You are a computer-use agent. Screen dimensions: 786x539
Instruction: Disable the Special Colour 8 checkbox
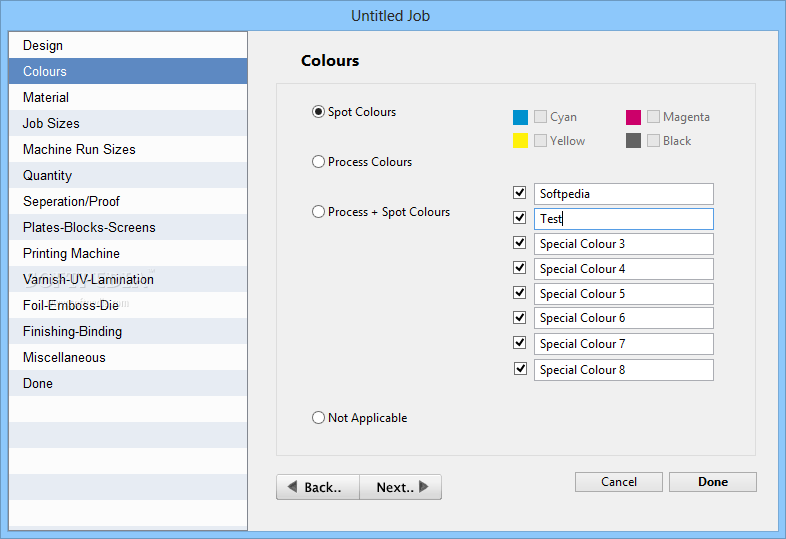point(520,369)
